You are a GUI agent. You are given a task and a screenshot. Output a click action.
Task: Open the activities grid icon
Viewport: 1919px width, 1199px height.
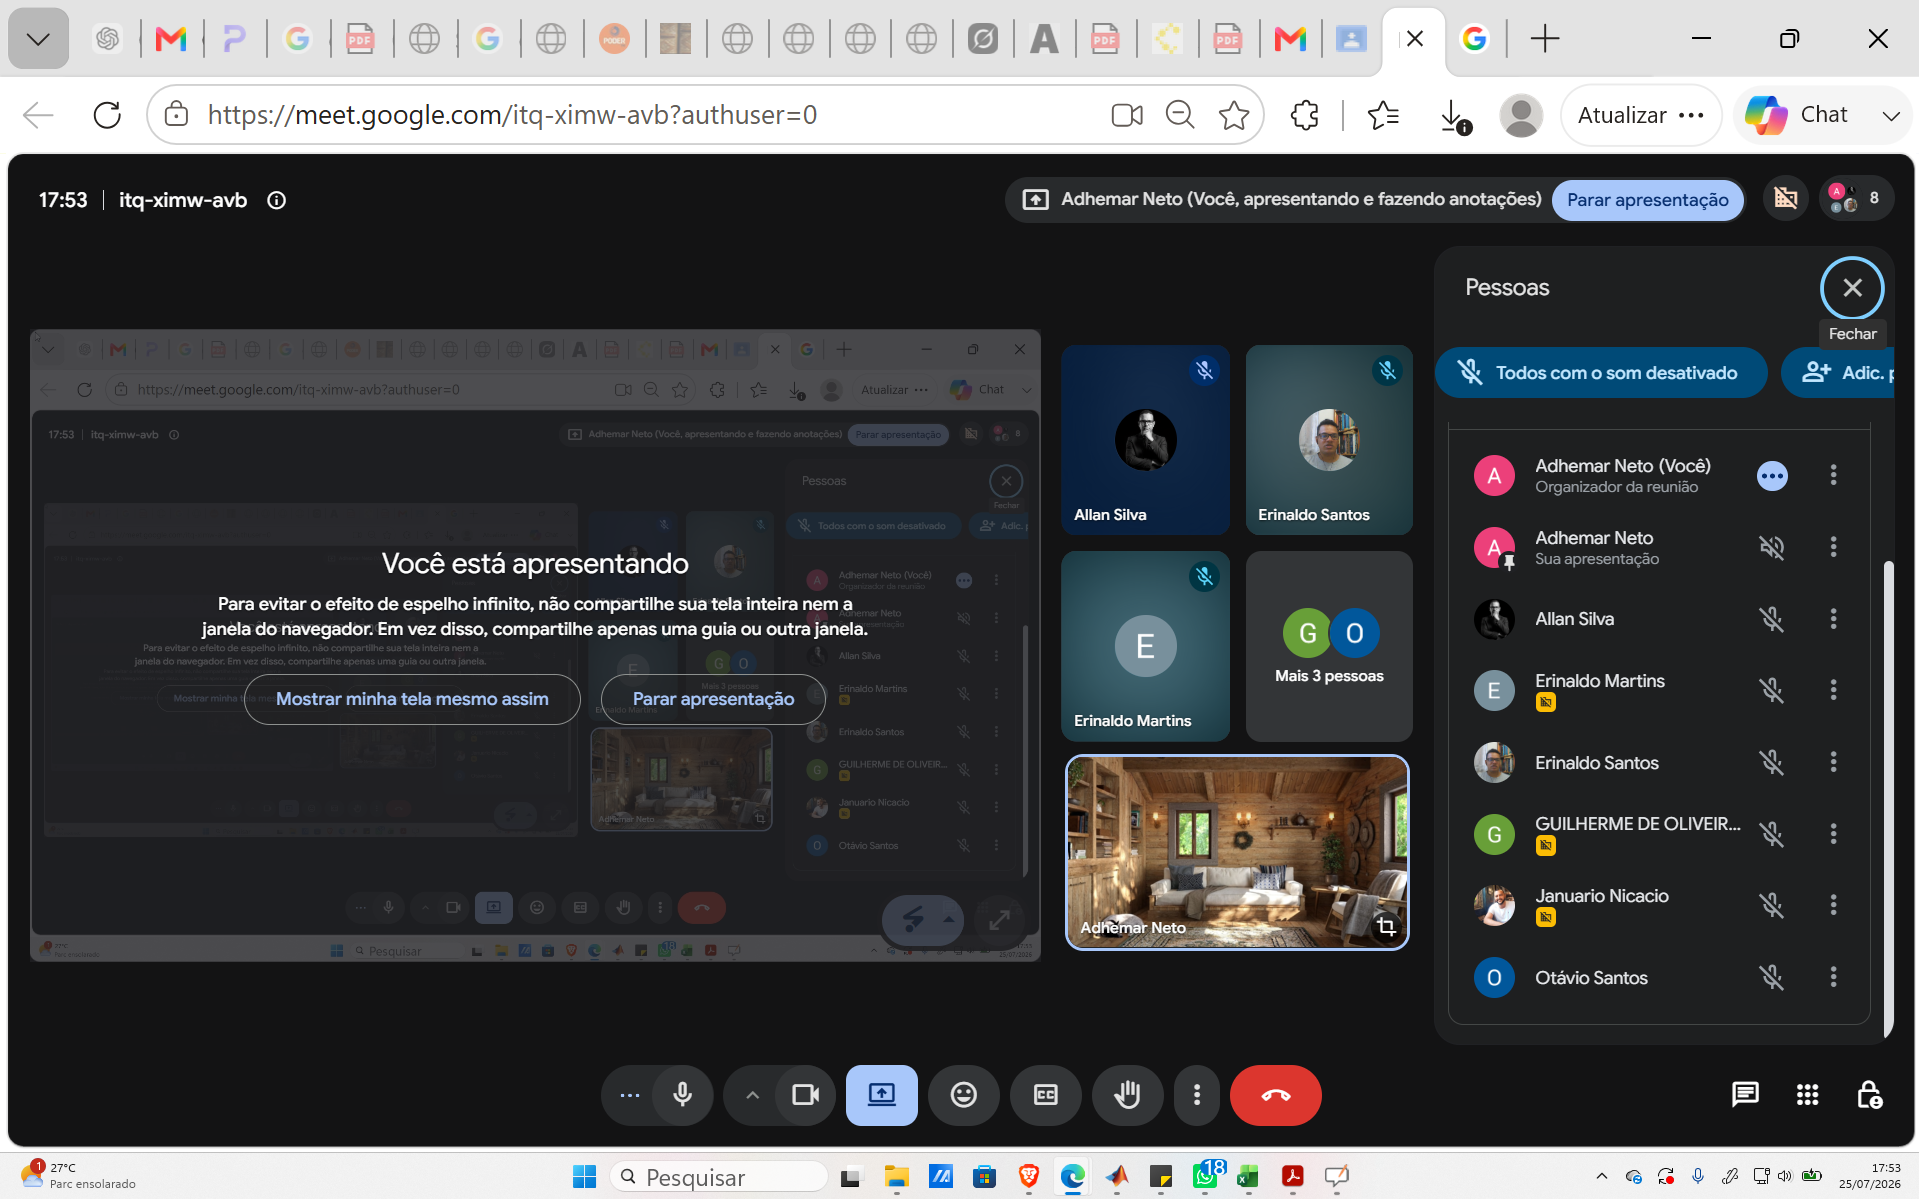1807,1094
